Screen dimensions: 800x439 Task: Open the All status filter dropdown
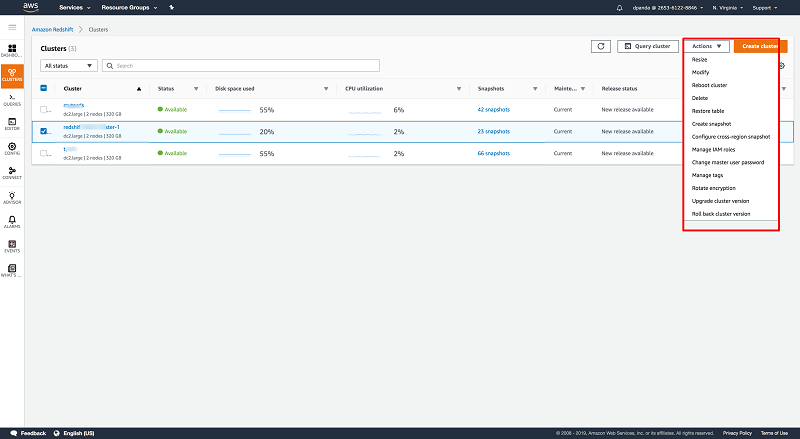69,66
